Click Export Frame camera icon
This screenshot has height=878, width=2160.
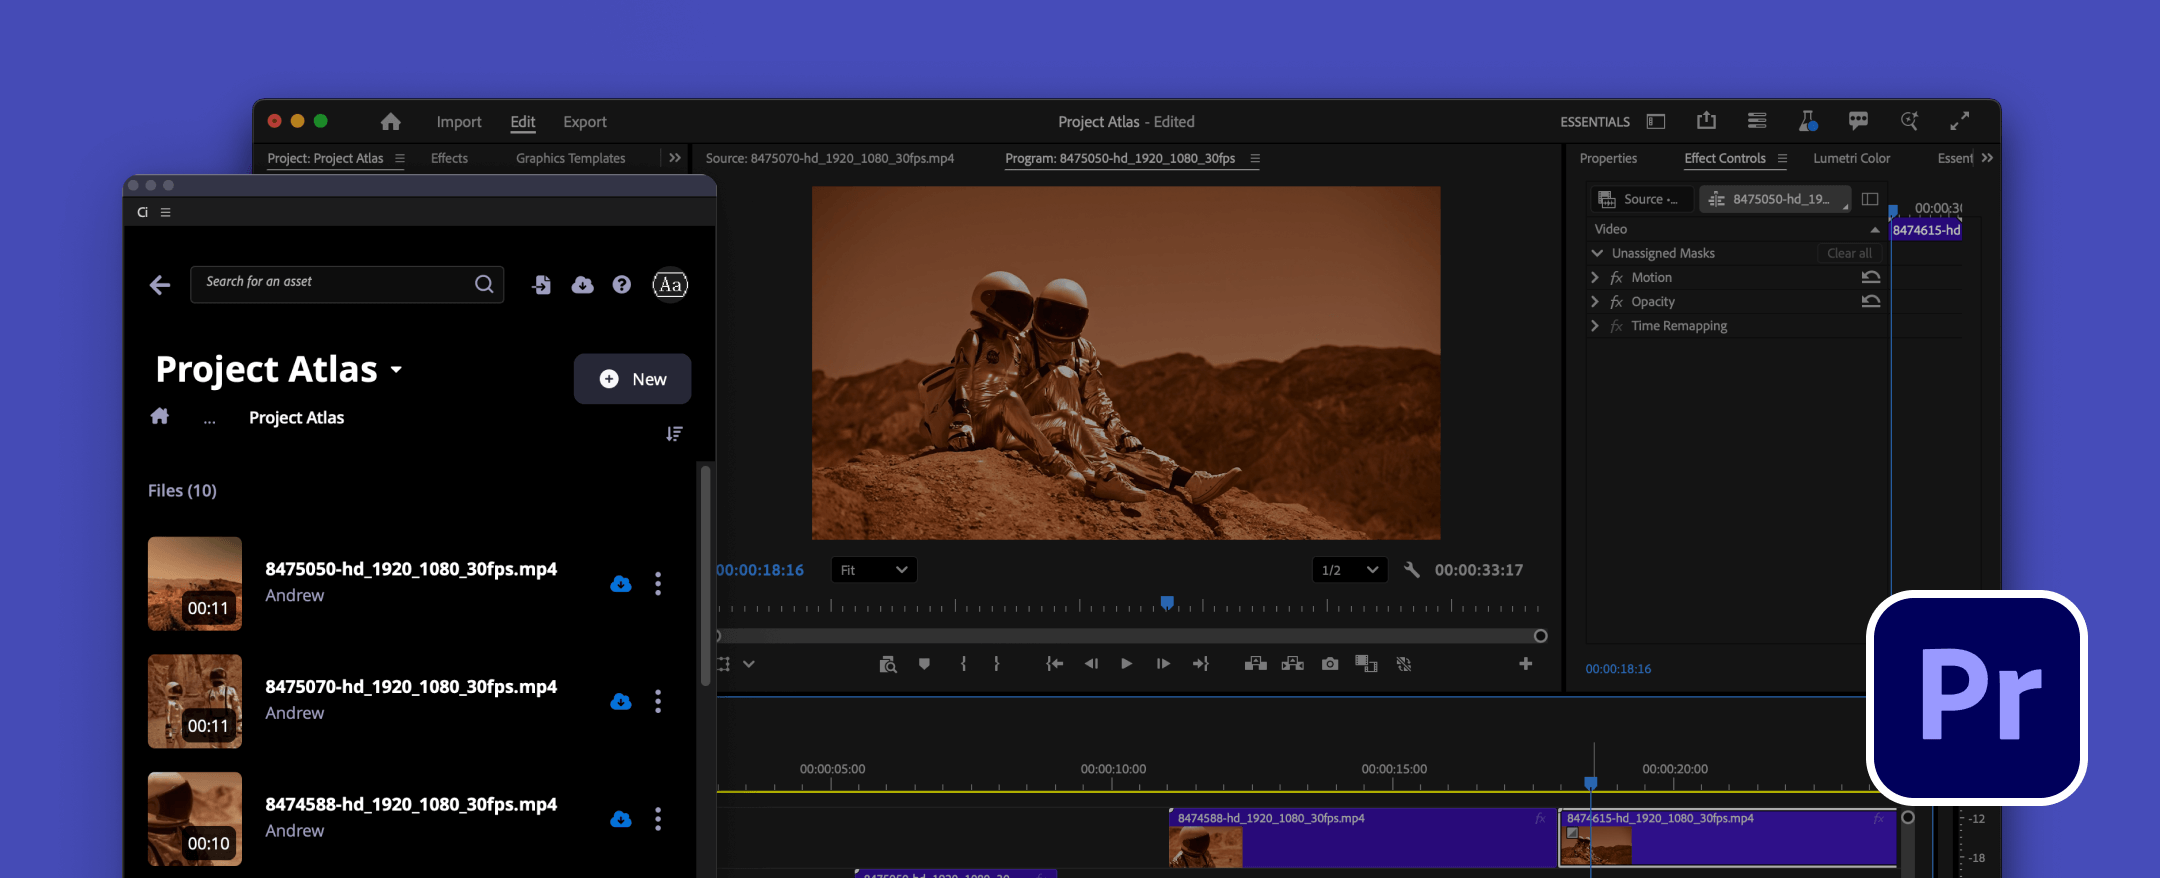point(1329,664)
